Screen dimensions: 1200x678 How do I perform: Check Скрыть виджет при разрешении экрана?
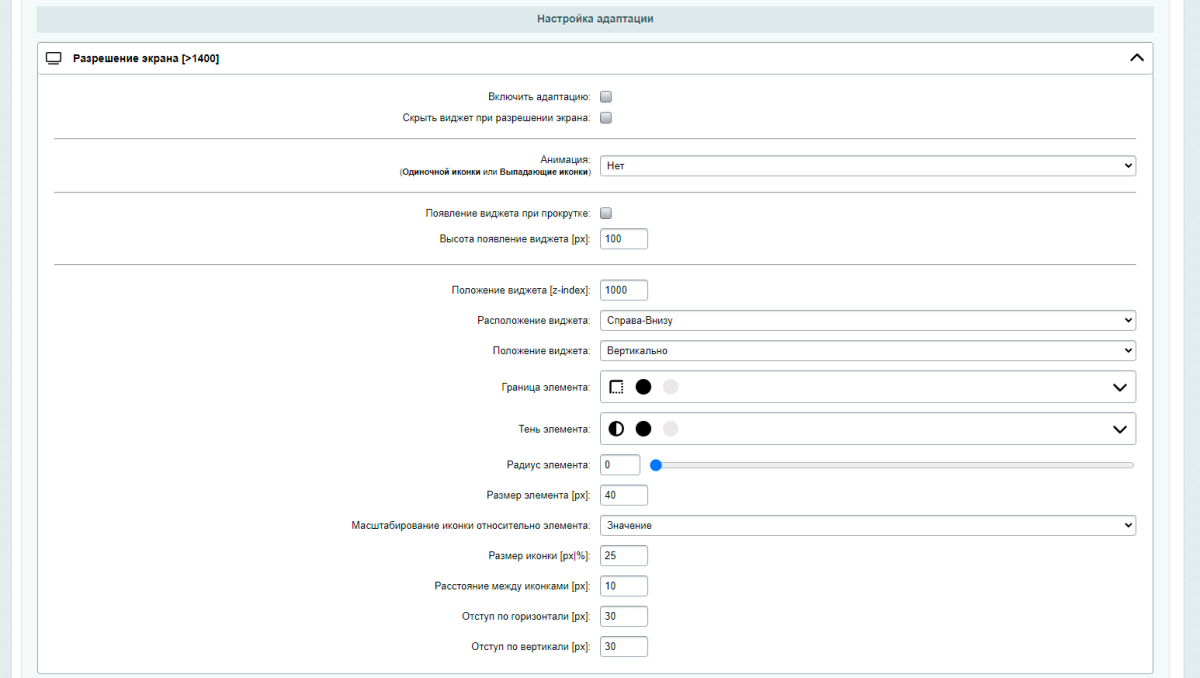(606, 118)
